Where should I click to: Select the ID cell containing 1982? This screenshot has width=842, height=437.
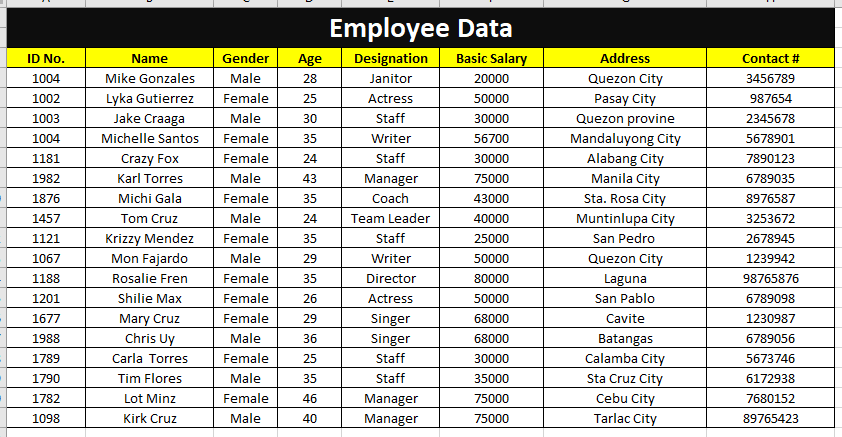click(46, 178)
